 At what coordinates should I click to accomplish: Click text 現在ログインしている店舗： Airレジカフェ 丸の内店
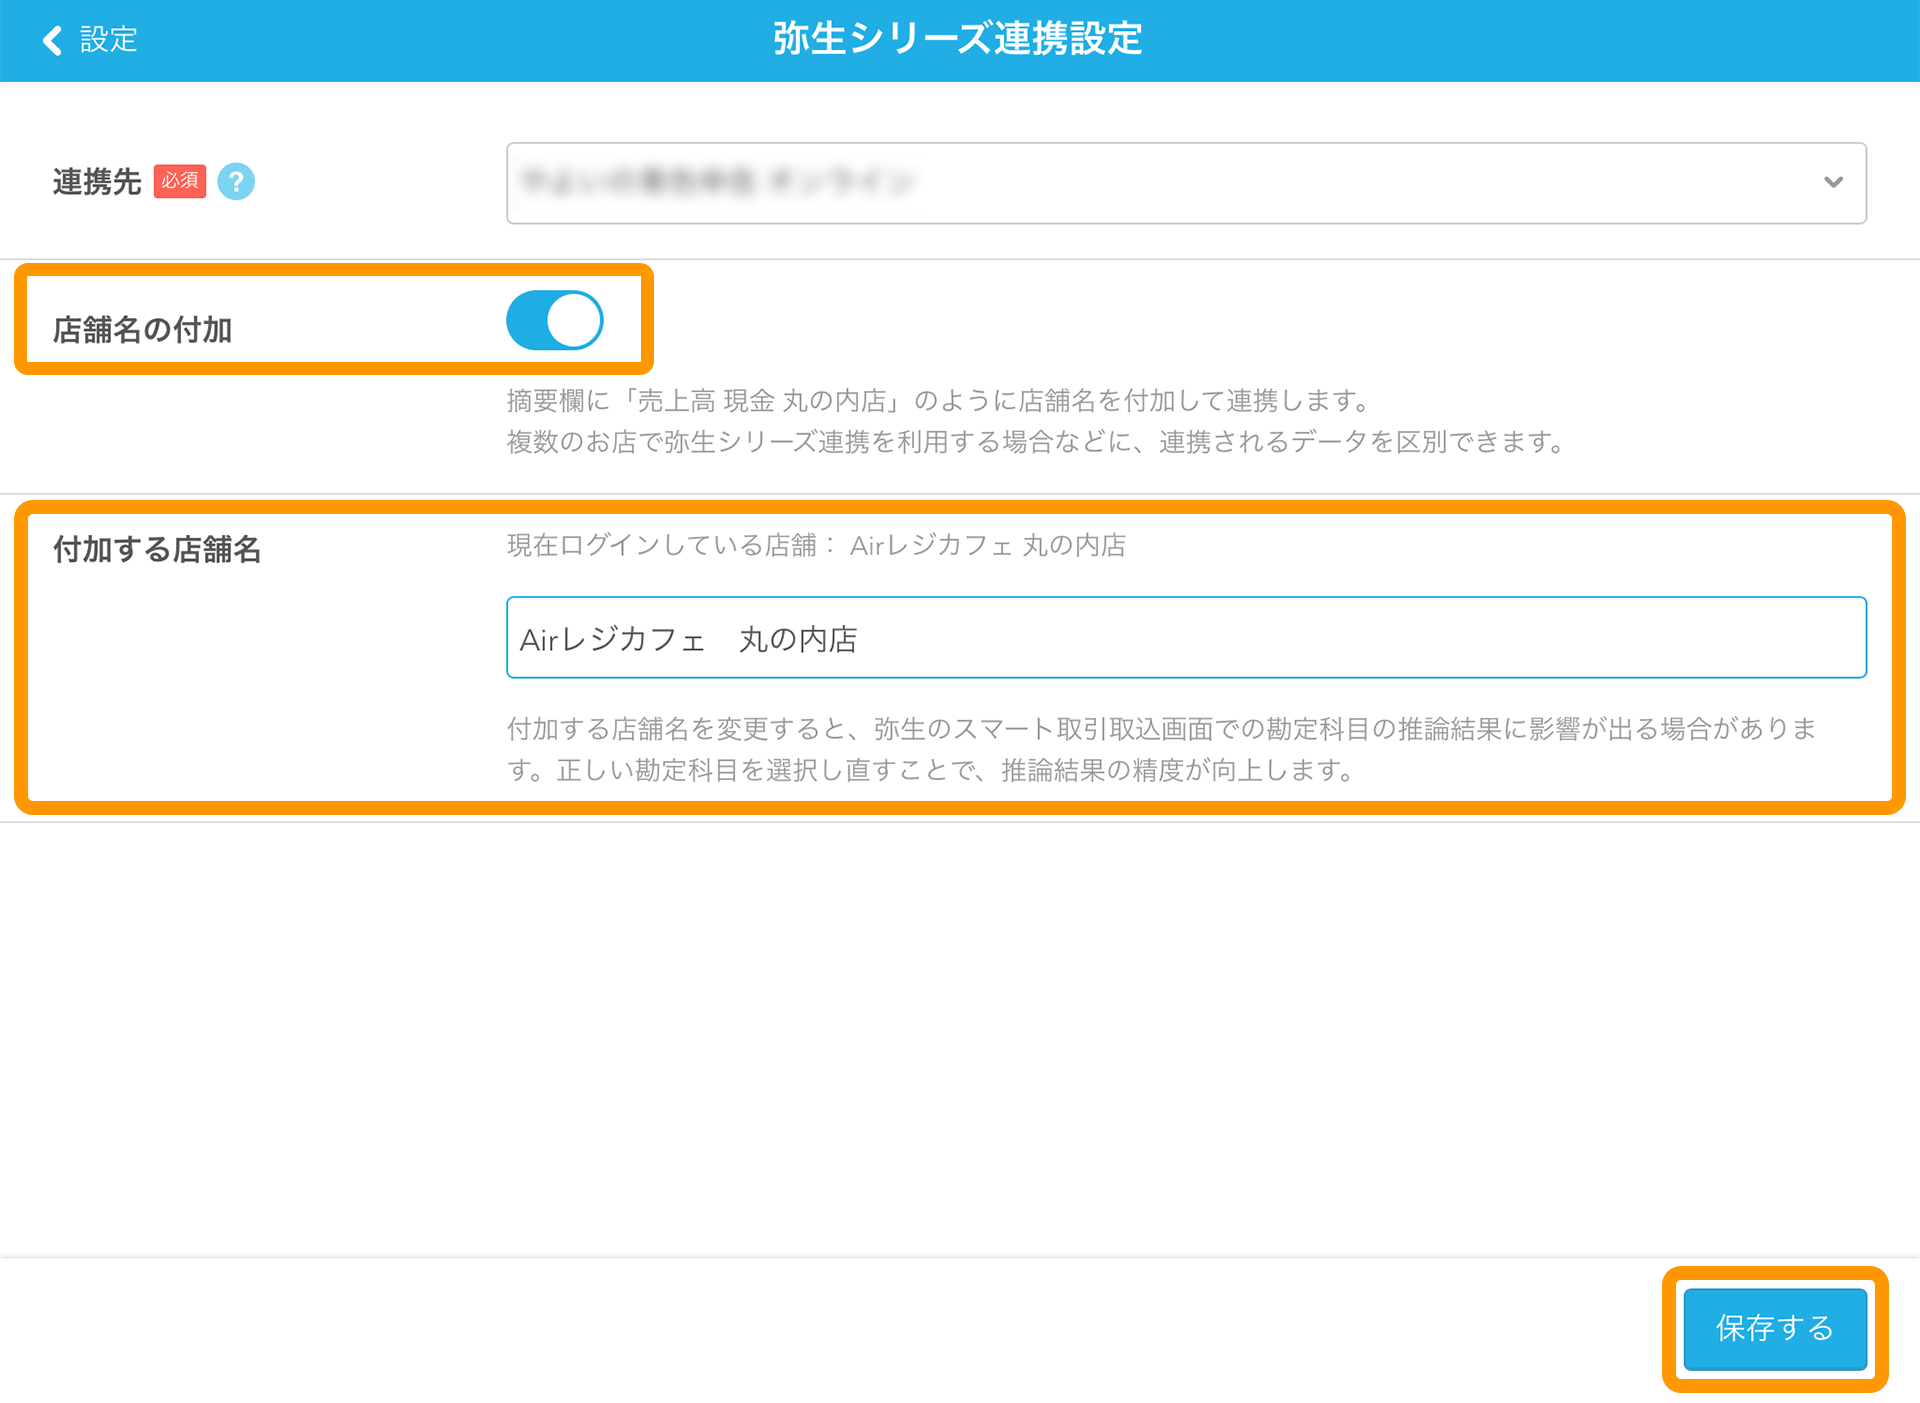coord(817,545)
